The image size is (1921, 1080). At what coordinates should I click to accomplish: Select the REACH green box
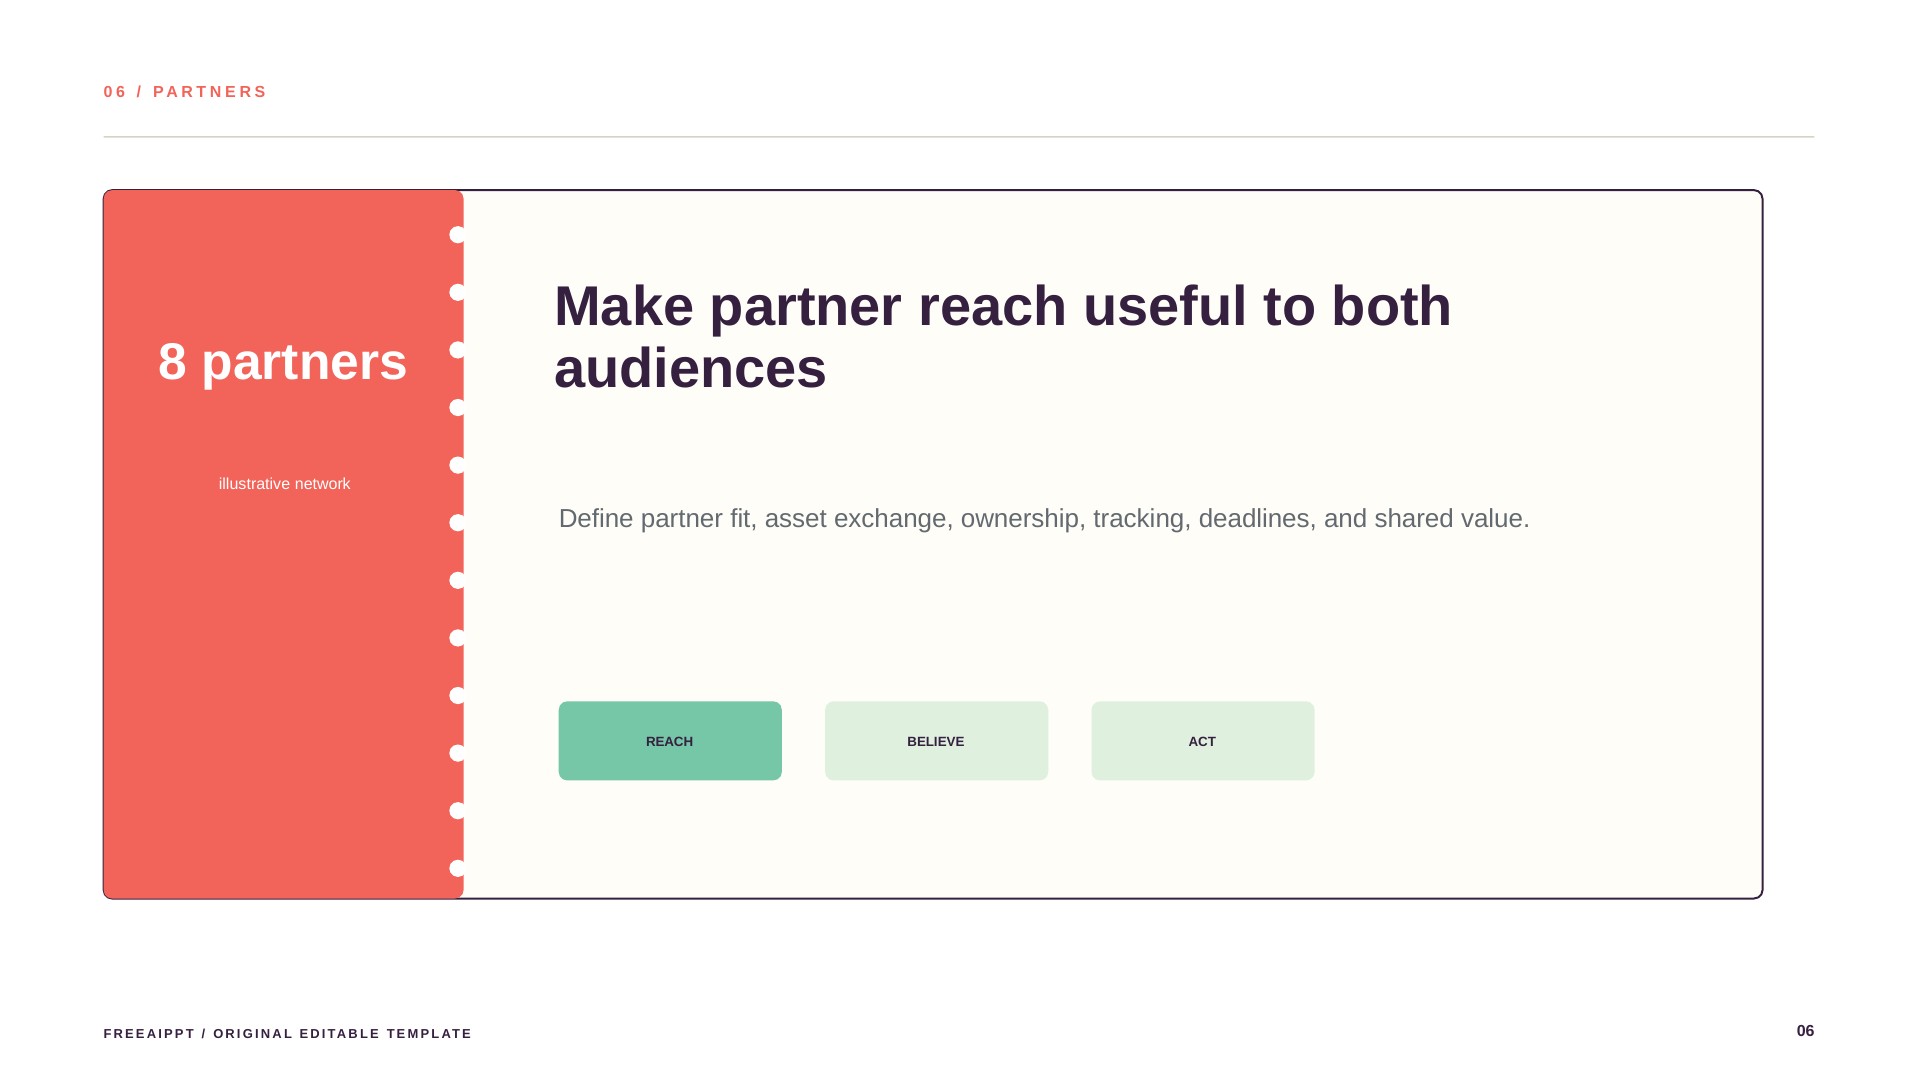coord(670,741)
